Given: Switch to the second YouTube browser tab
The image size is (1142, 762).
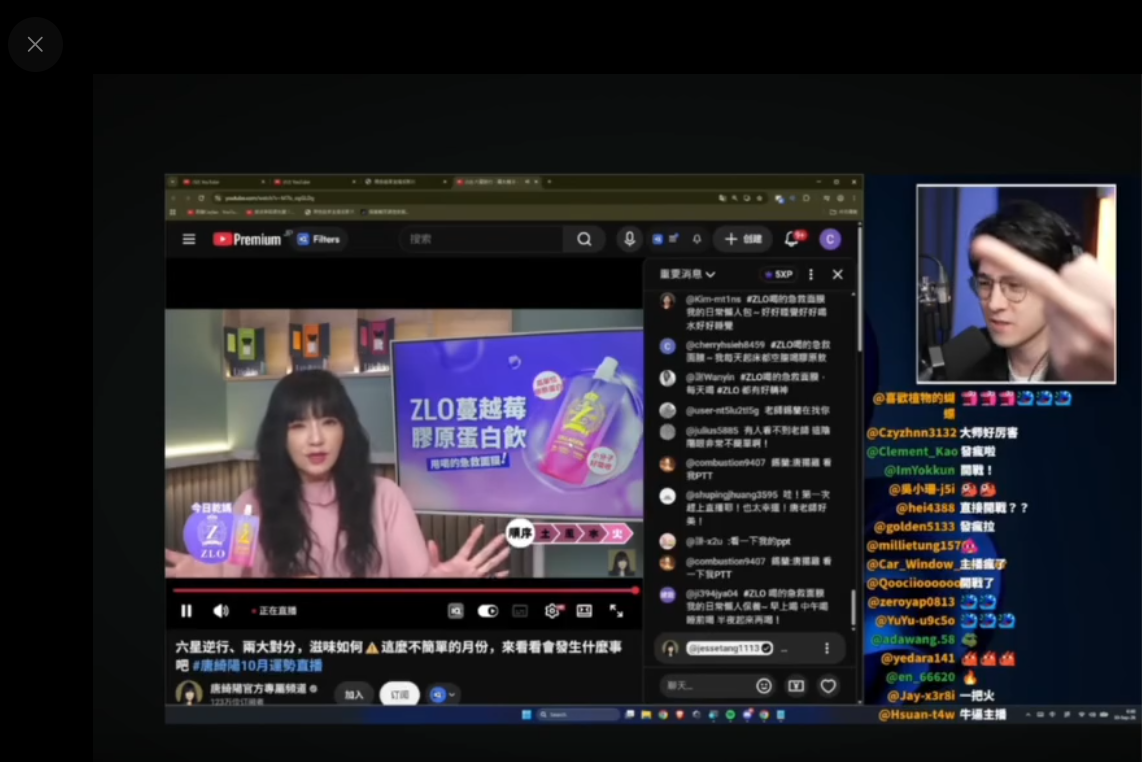Looking at the screenshot, I should pos(314,181).
